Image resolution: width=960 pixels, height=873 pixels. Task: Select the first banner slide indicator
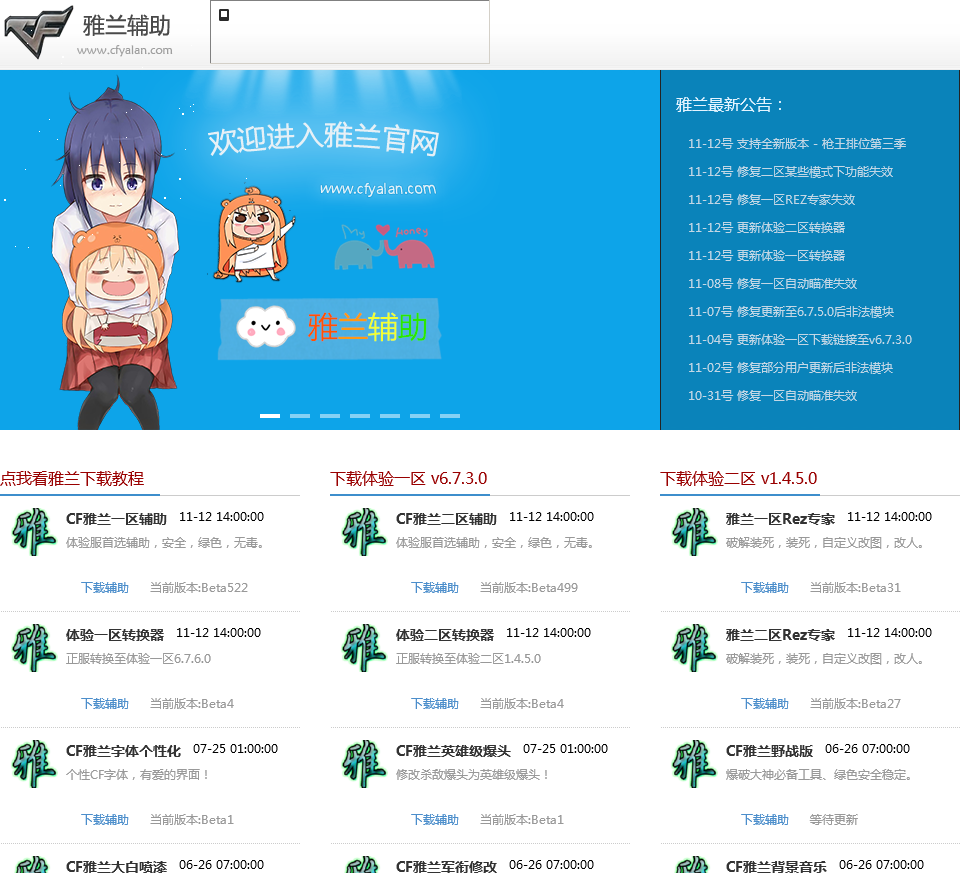(270, 416)
